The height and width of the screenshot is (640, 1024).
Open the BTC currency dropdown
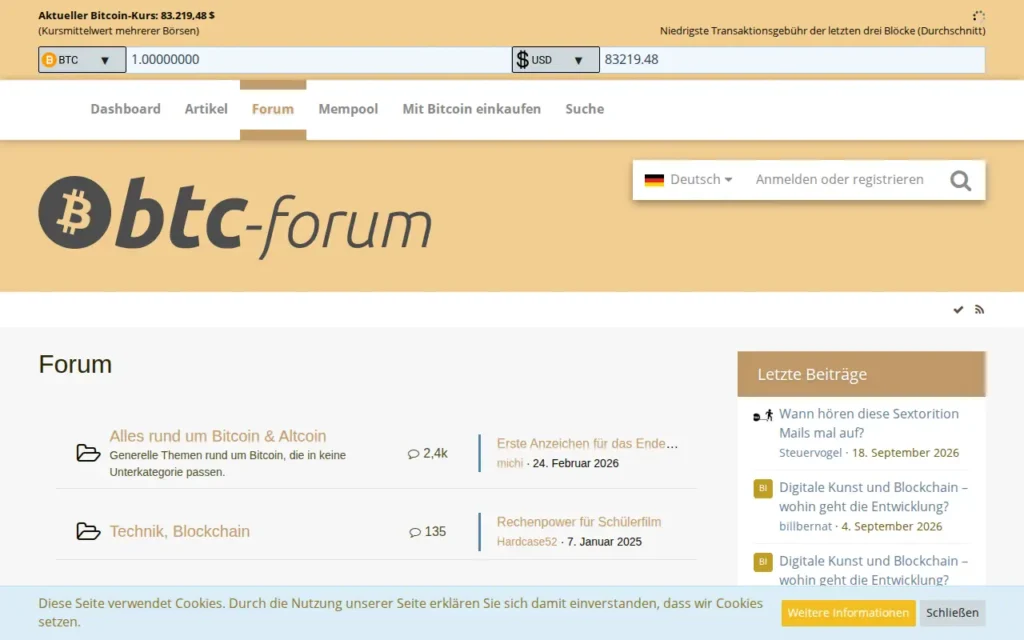point(82,59)
